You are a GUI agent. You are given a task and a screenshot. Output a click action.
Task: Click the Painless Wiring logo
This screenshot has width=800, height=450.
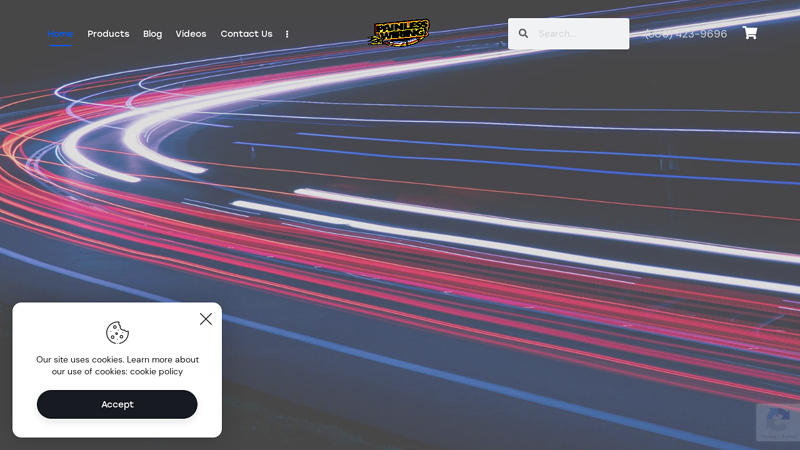pyautogui.click(x=399, y=33)
